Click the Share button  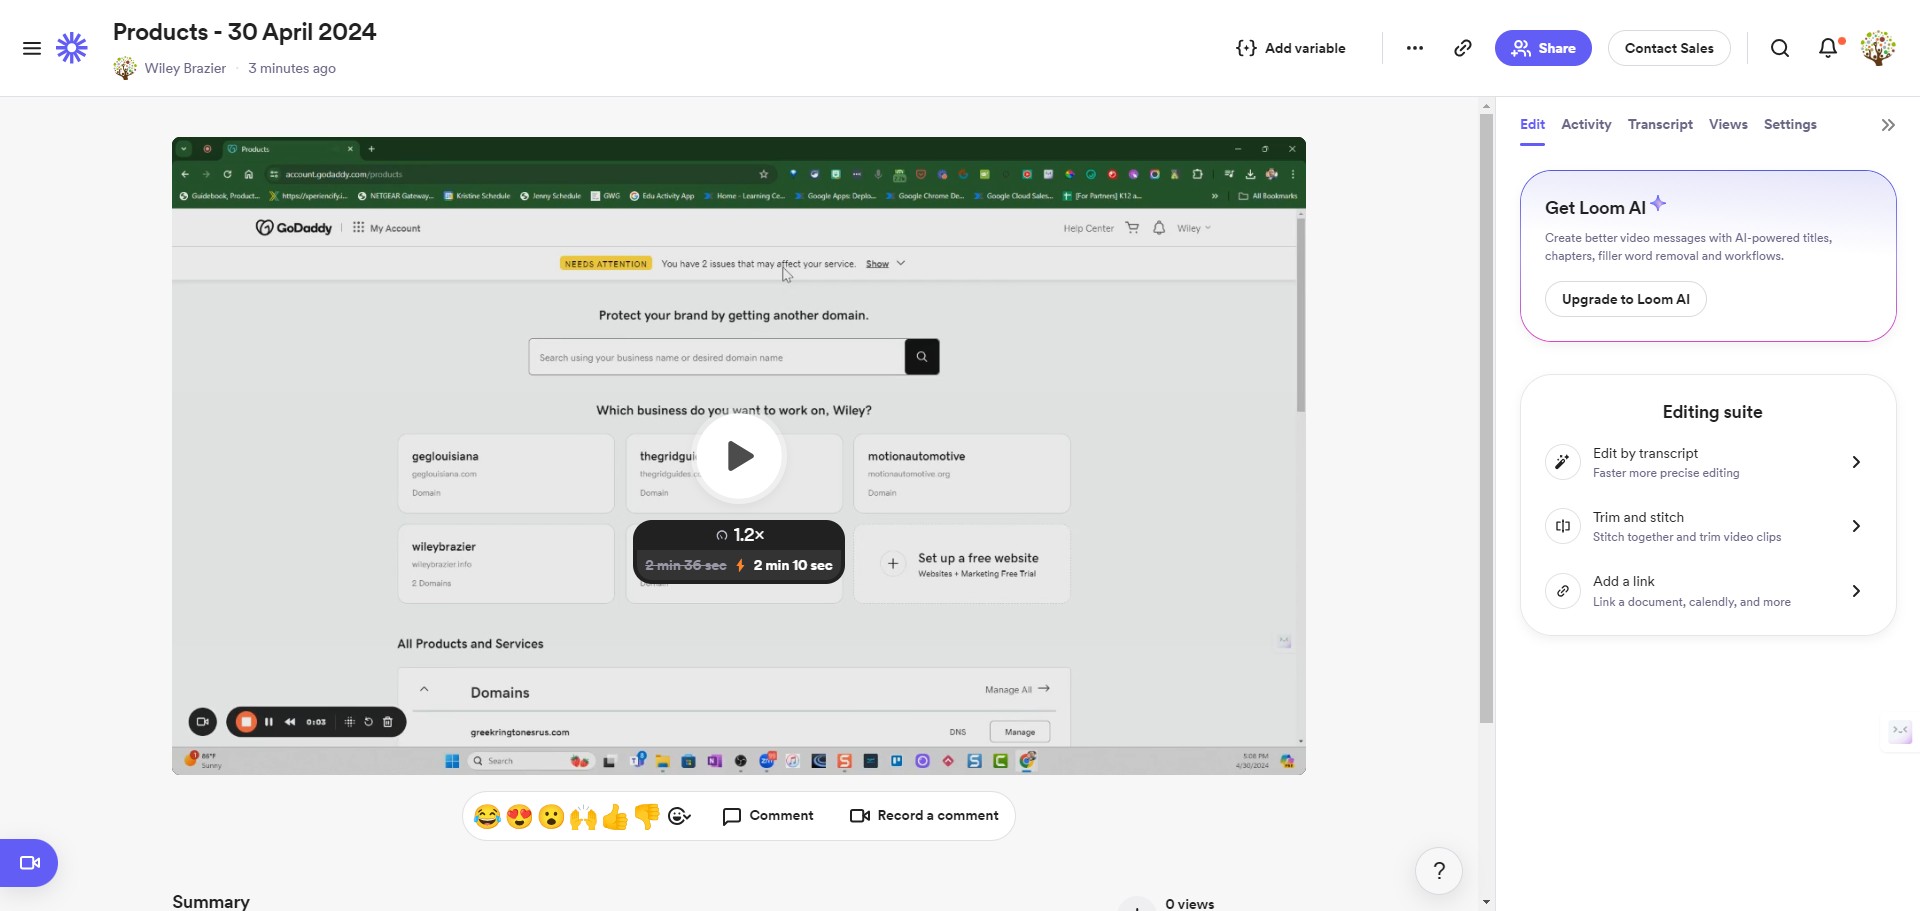[x=1542, y=48]
